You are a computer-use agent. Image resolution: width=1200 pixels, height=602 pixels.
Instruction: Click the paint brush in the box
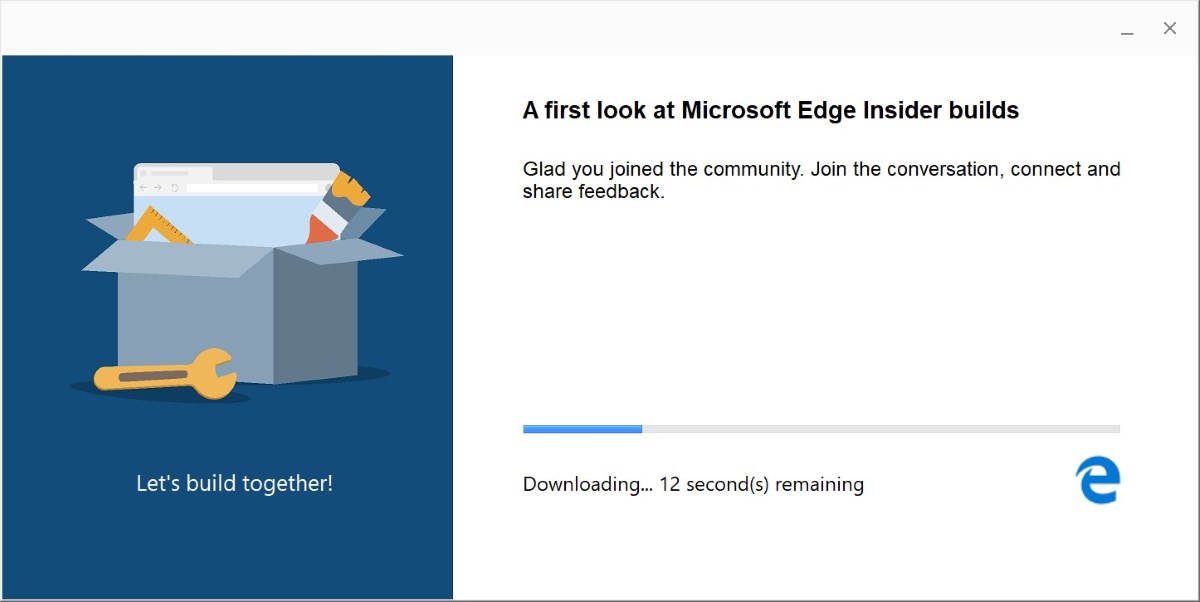pos(337,207)
